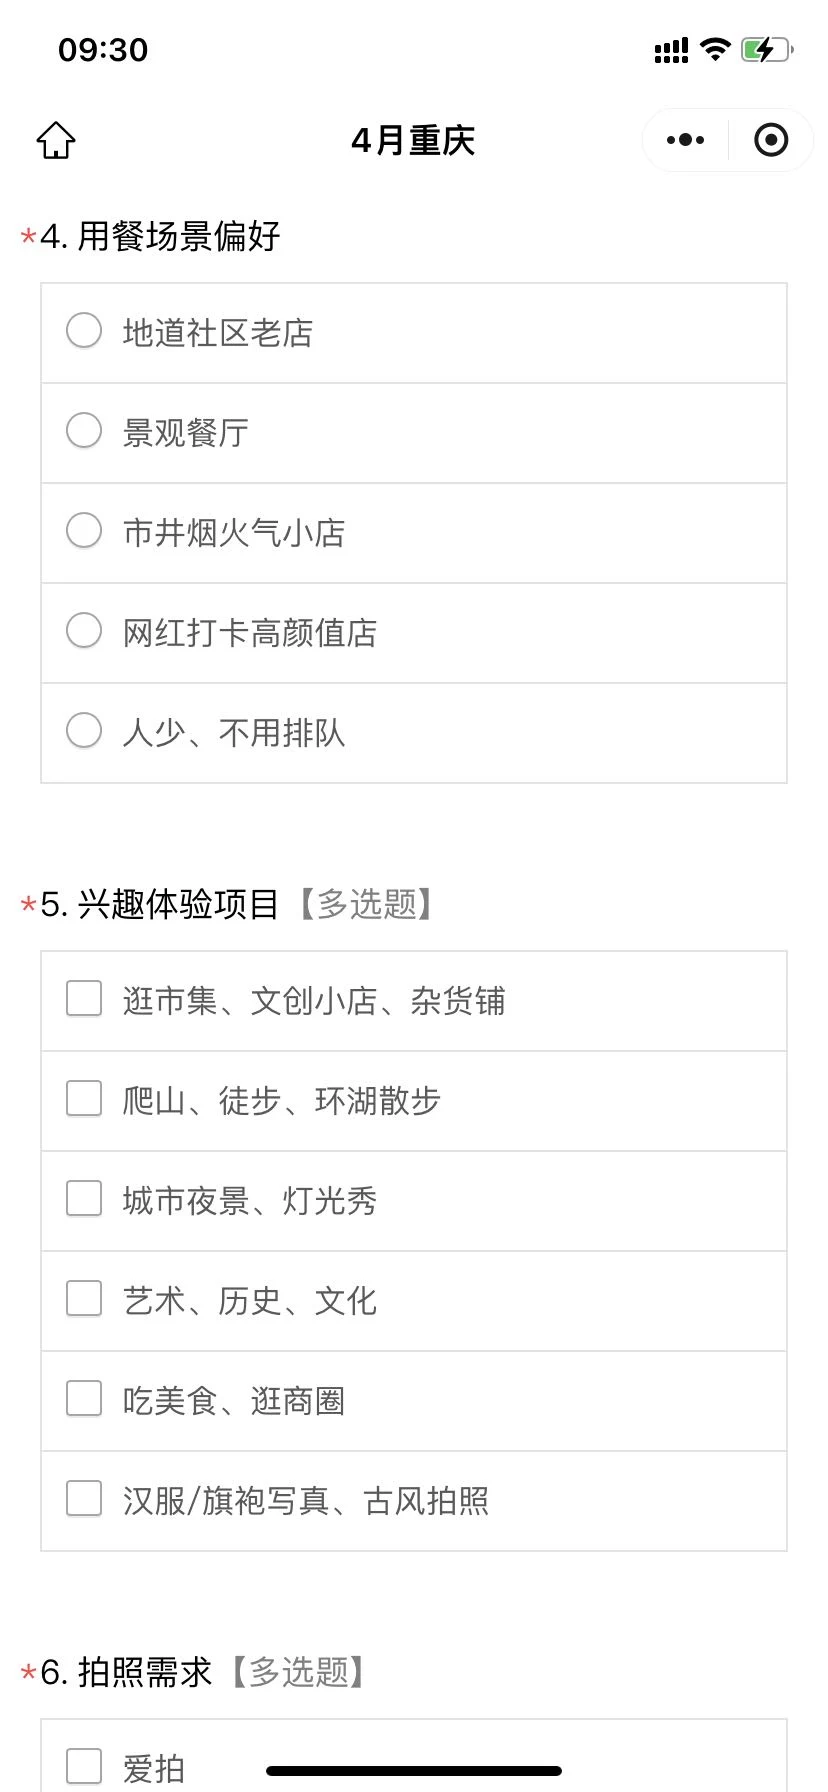Tap the 09:30 clock in status bar

[103, 49]
